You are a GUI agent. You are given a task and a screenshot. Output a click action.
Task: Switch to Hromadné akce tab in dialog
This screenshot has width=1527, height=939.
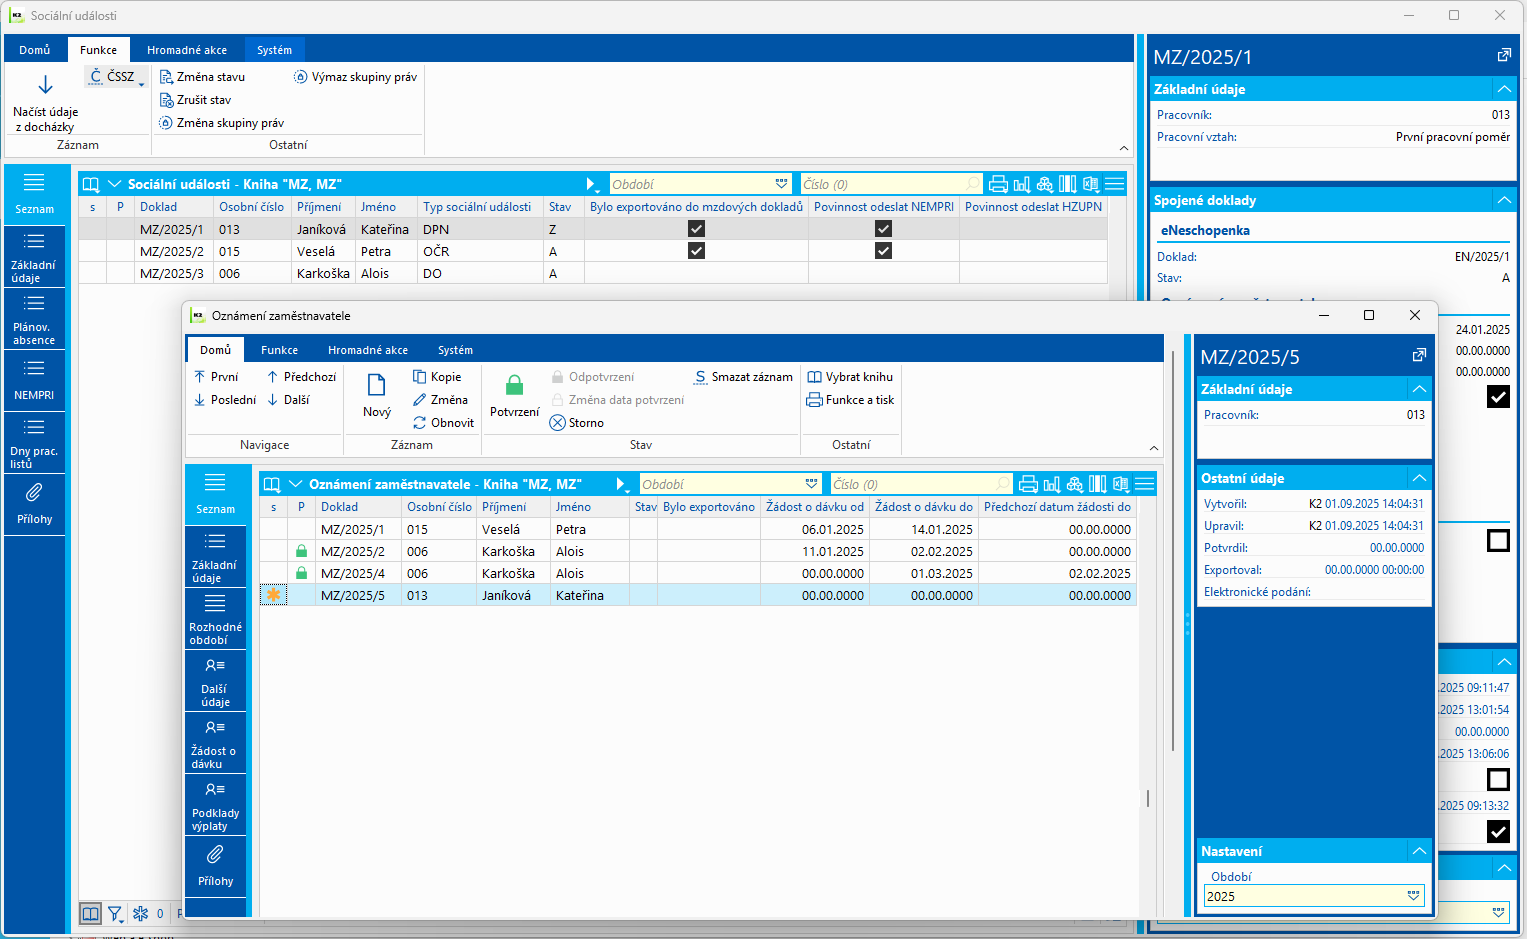click(367, 350)
